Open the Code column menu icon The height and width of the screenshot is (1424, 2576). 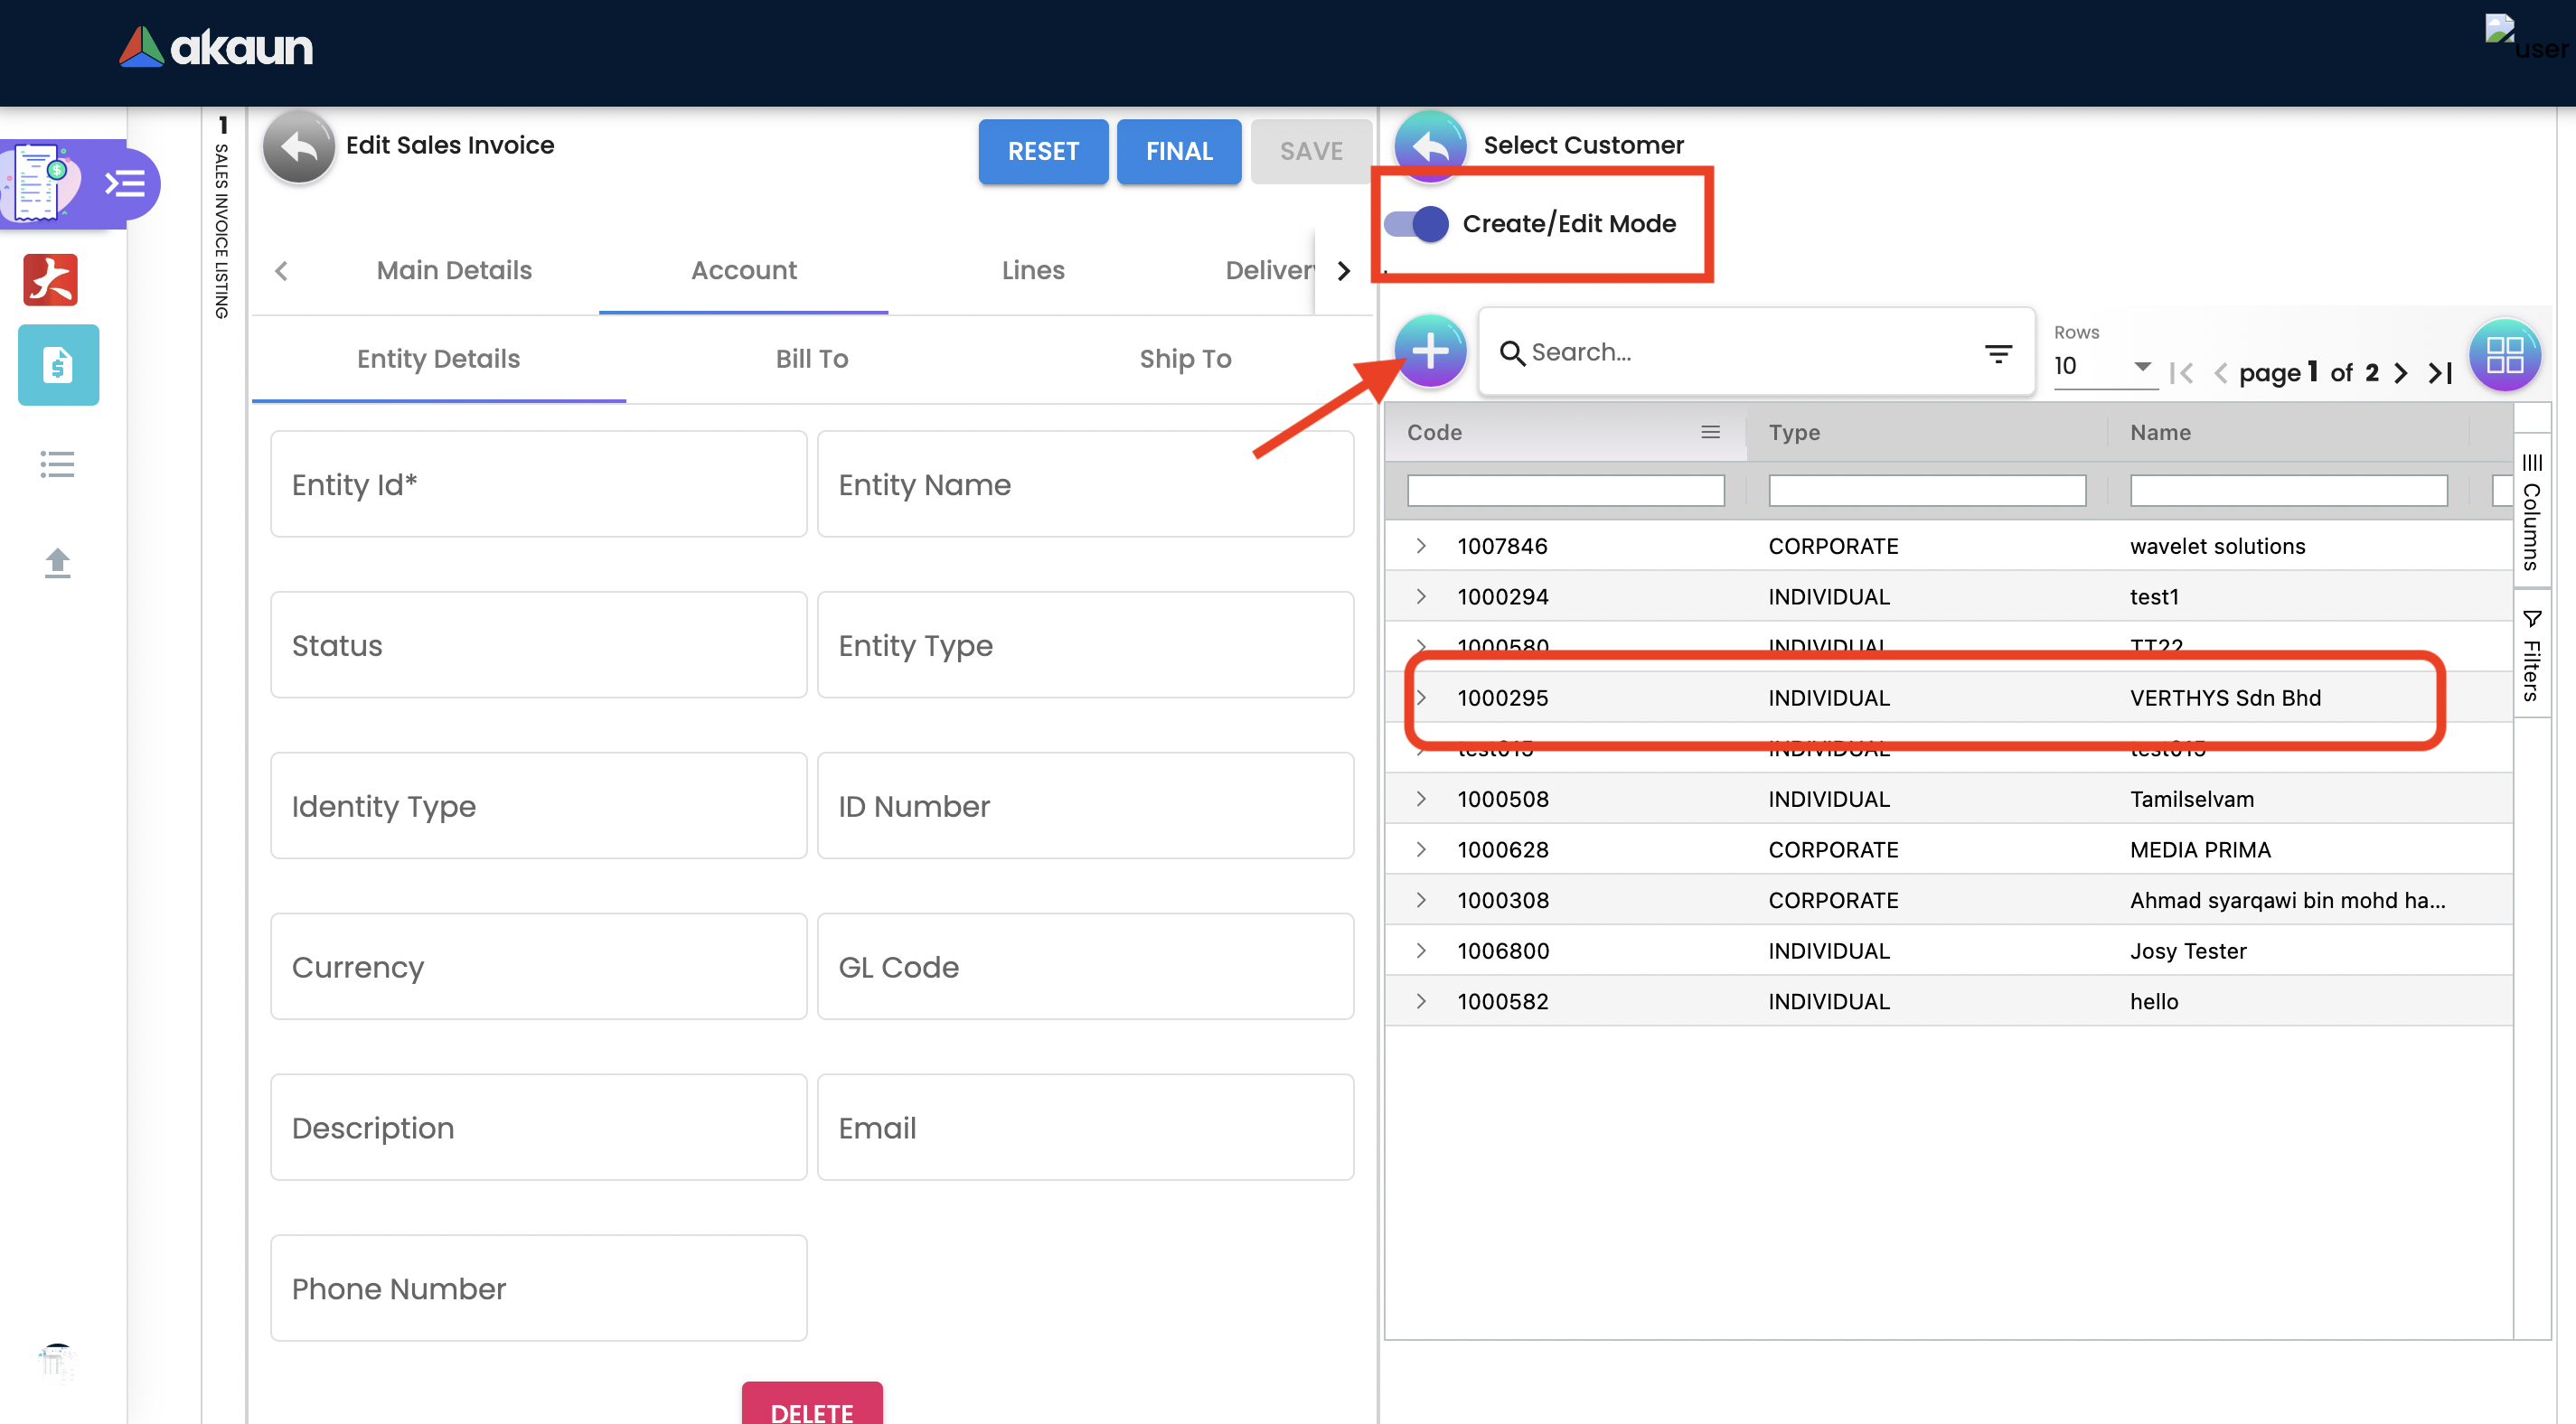point(1710,432)
